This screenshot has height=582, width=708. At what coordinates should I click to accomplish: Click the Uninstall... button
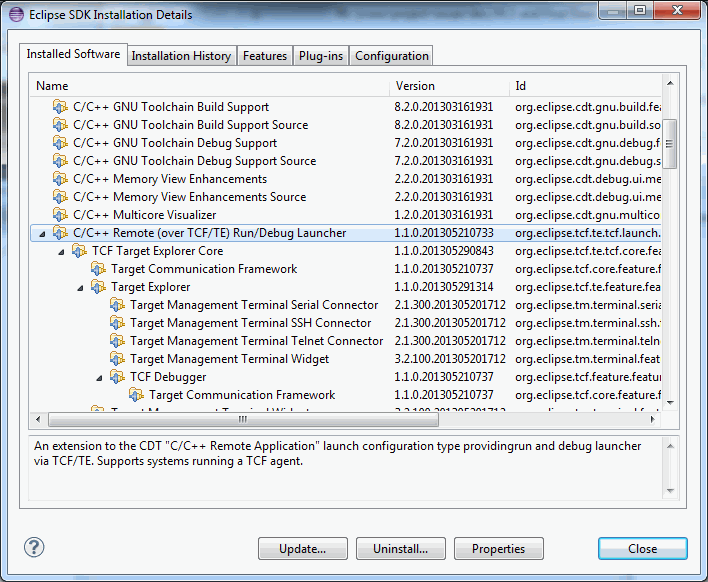[x=401, y=549]
